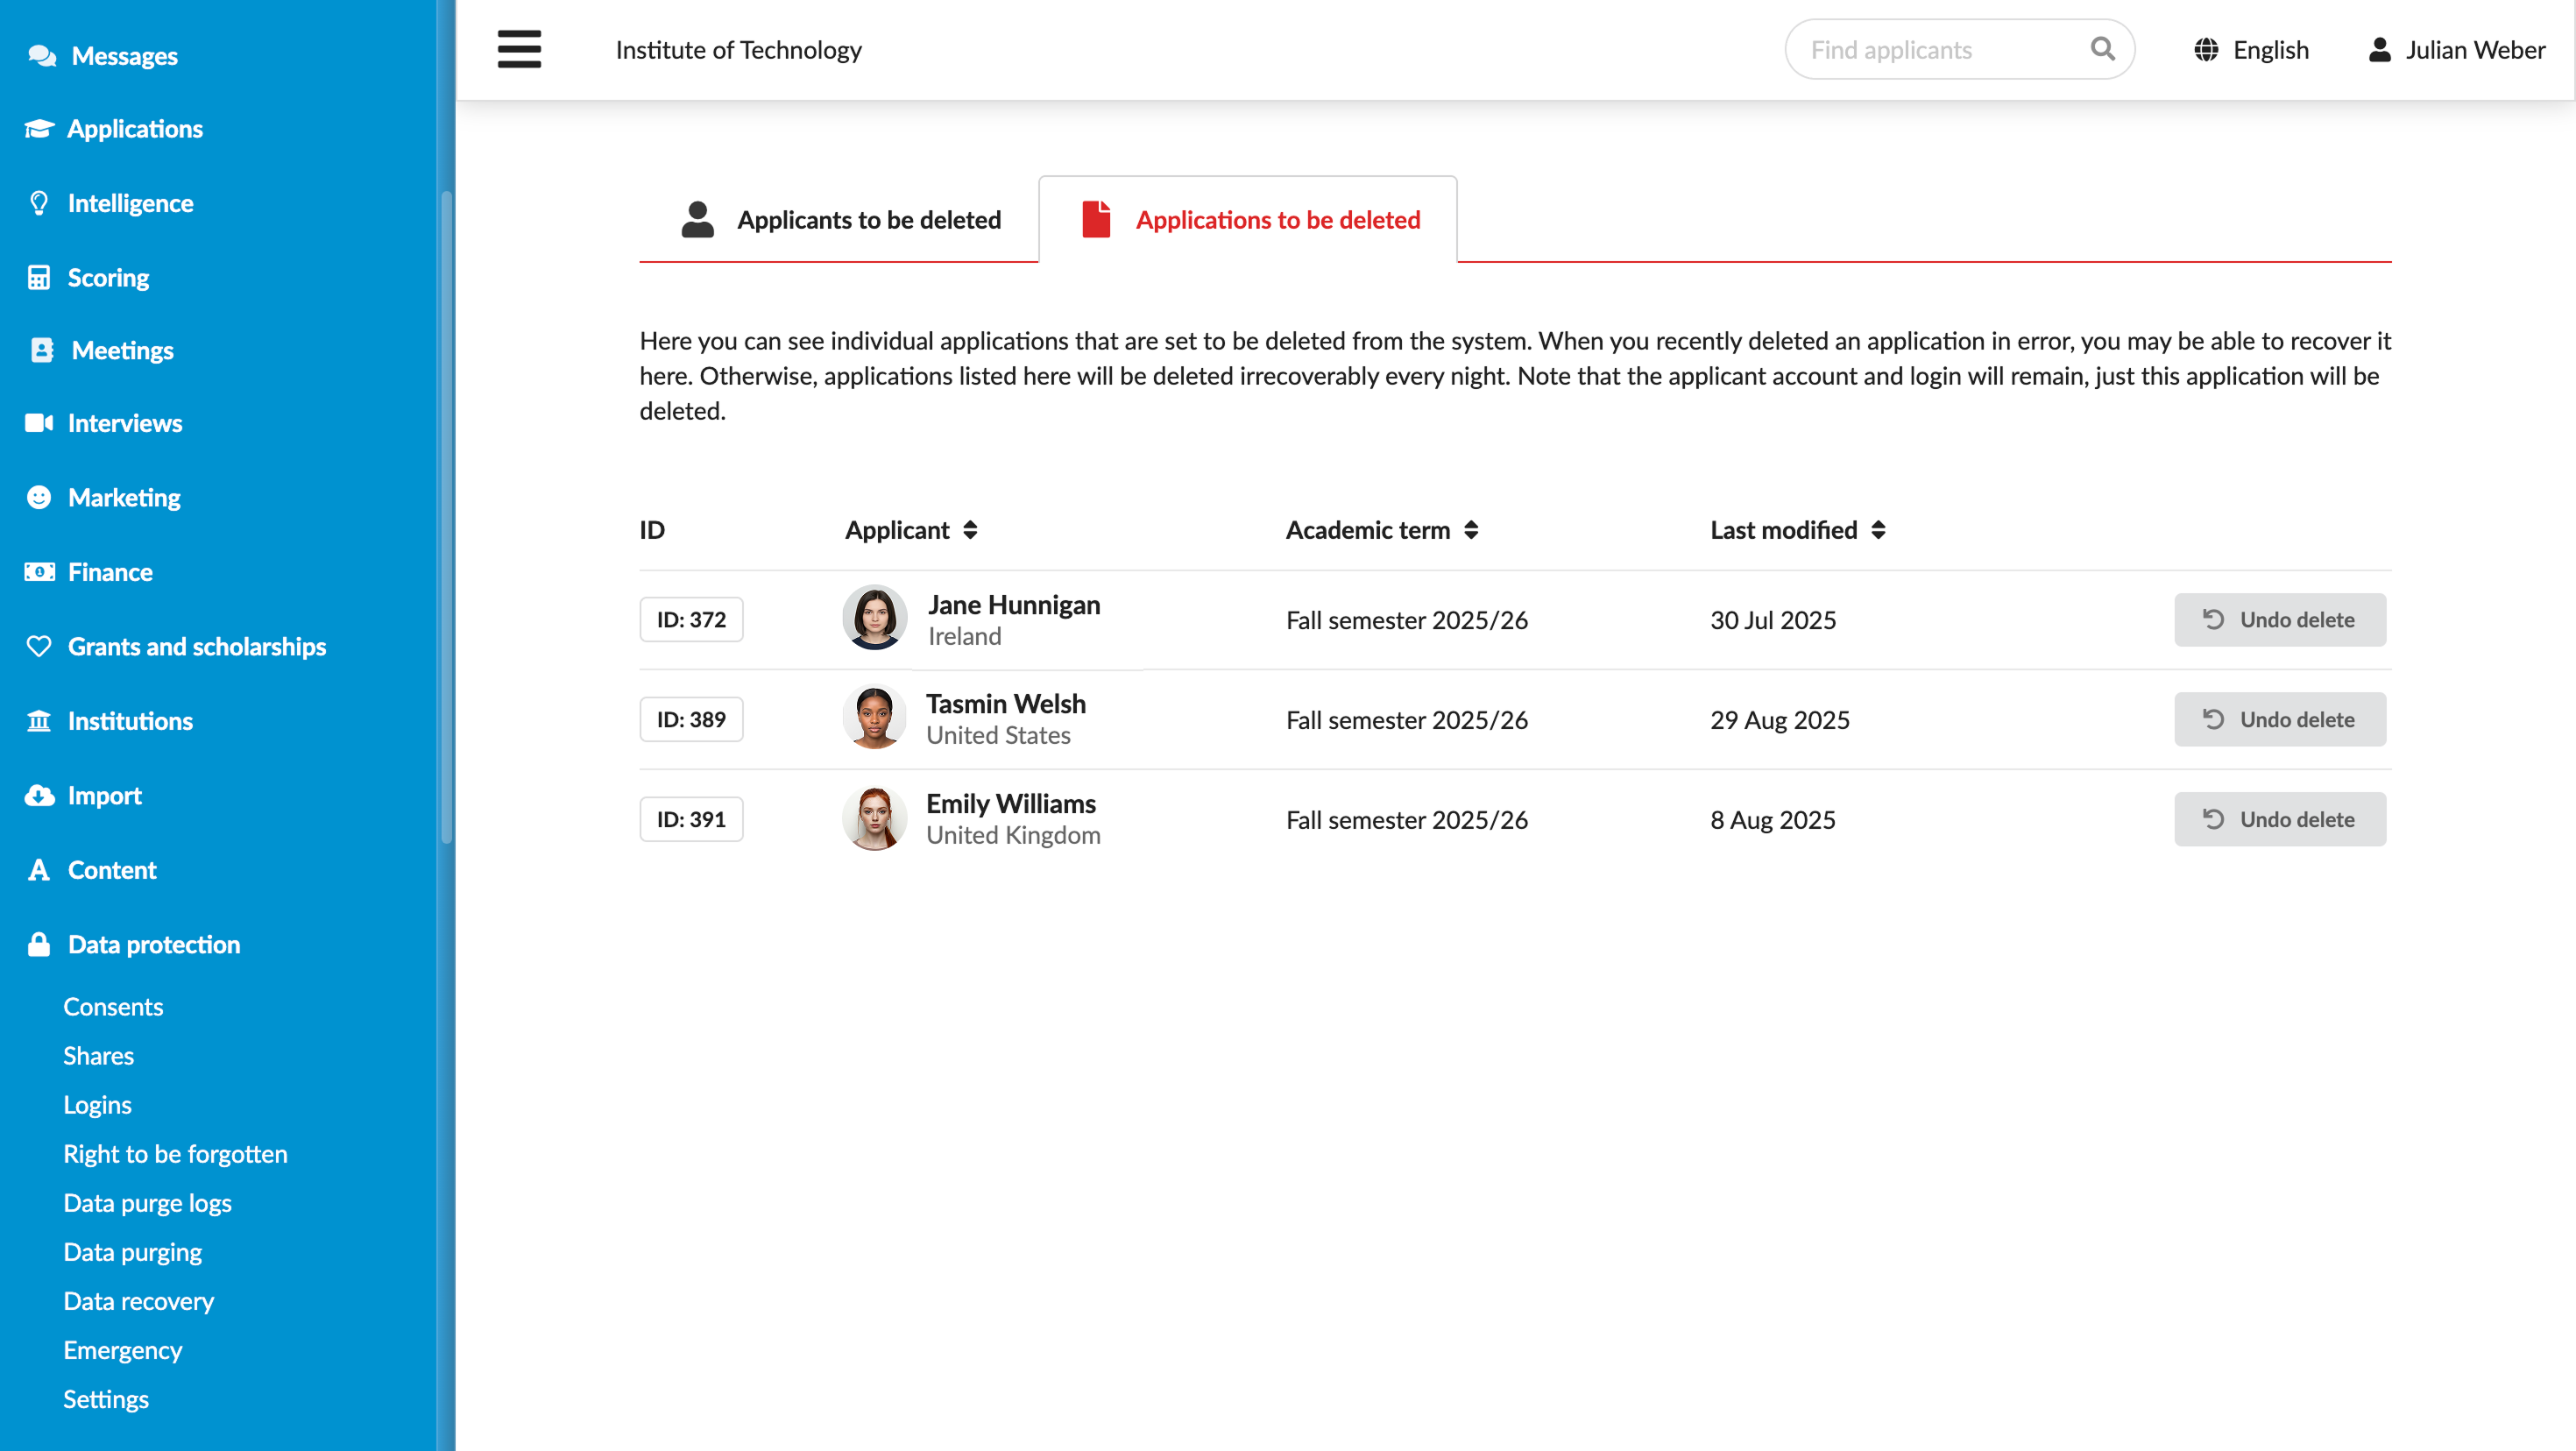Click the Intelligence lightbulb icon
This screenshot has width=2576, height=1451.
pyautogui.click(x=39, y=203)
